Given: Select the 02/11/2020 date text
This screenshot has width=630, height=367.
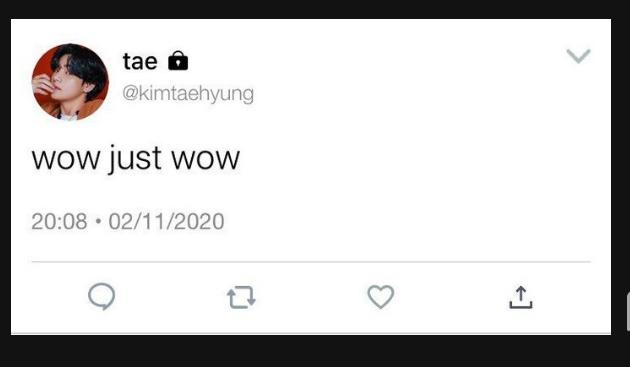Looking at the screenshot, I should click(166, 221).
